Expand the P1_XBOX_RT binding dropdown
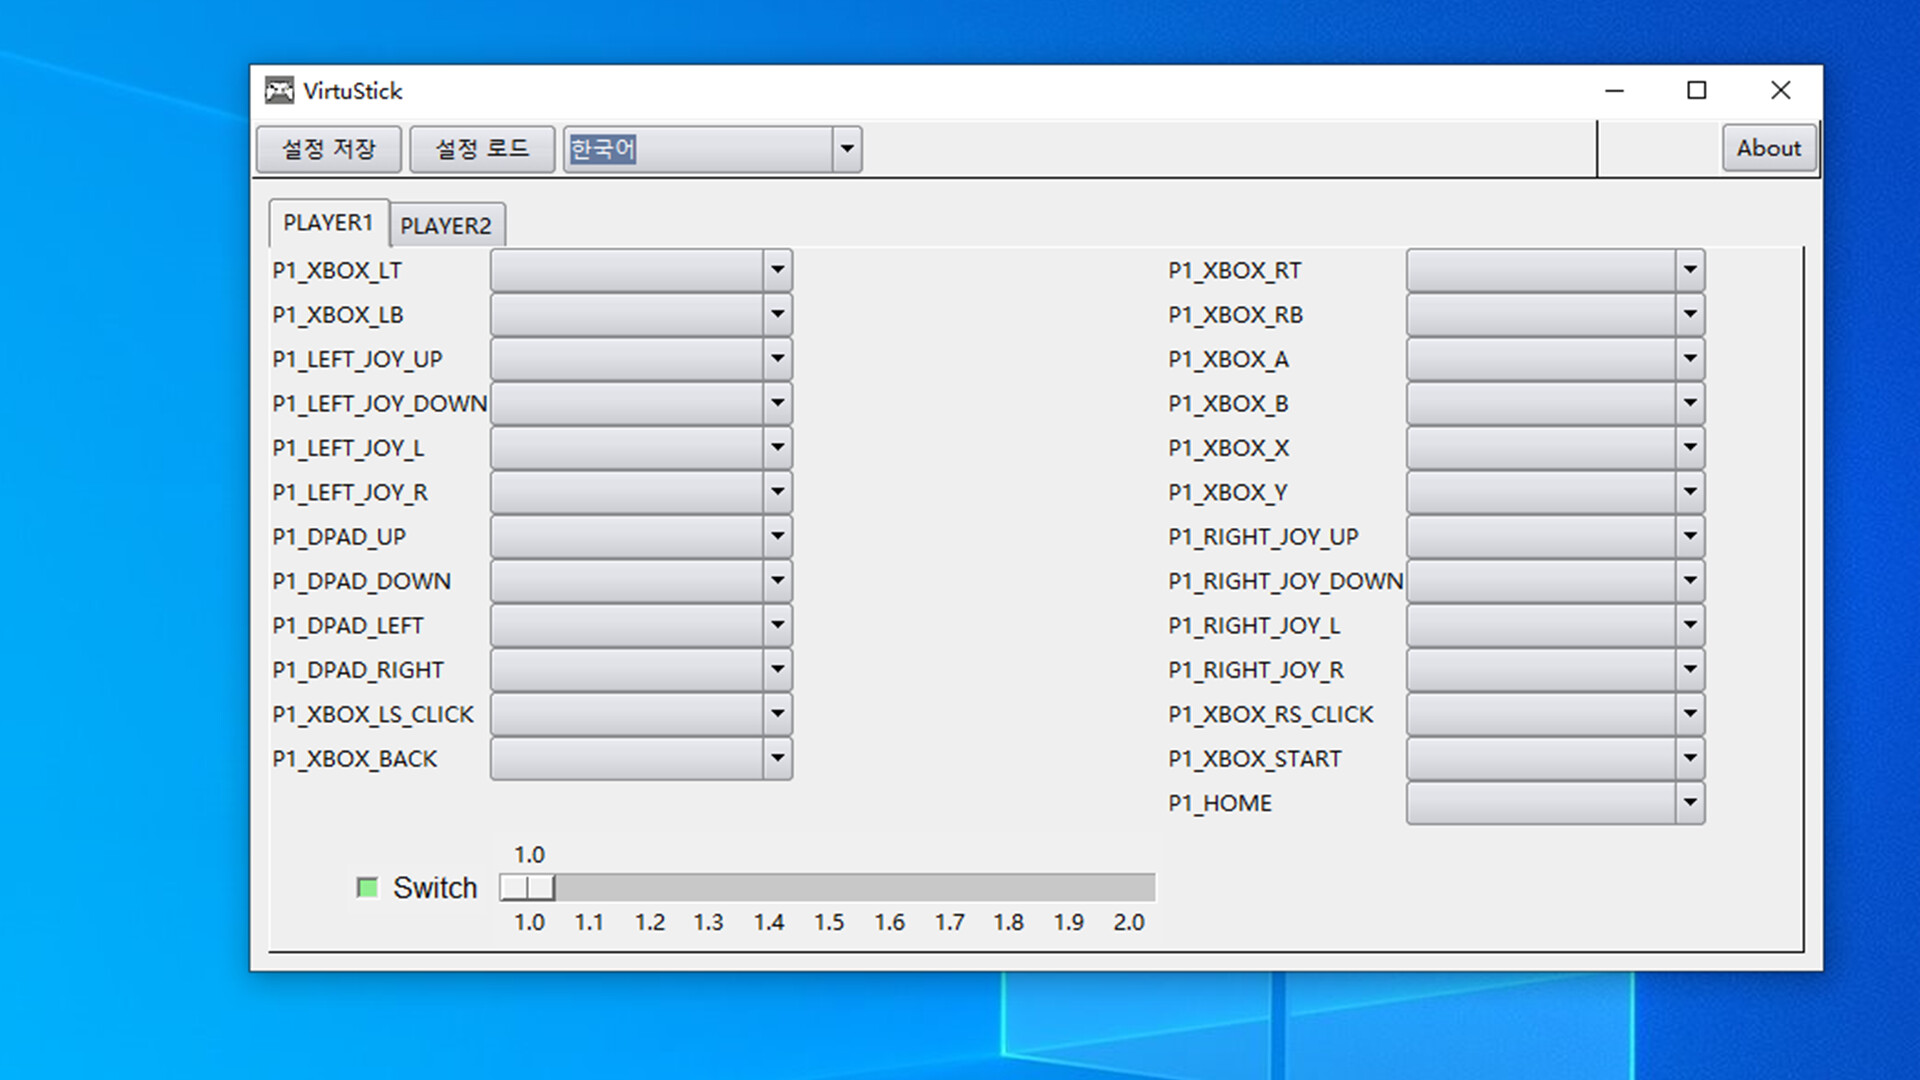1920x1080 pixels. click(1690, 269)
